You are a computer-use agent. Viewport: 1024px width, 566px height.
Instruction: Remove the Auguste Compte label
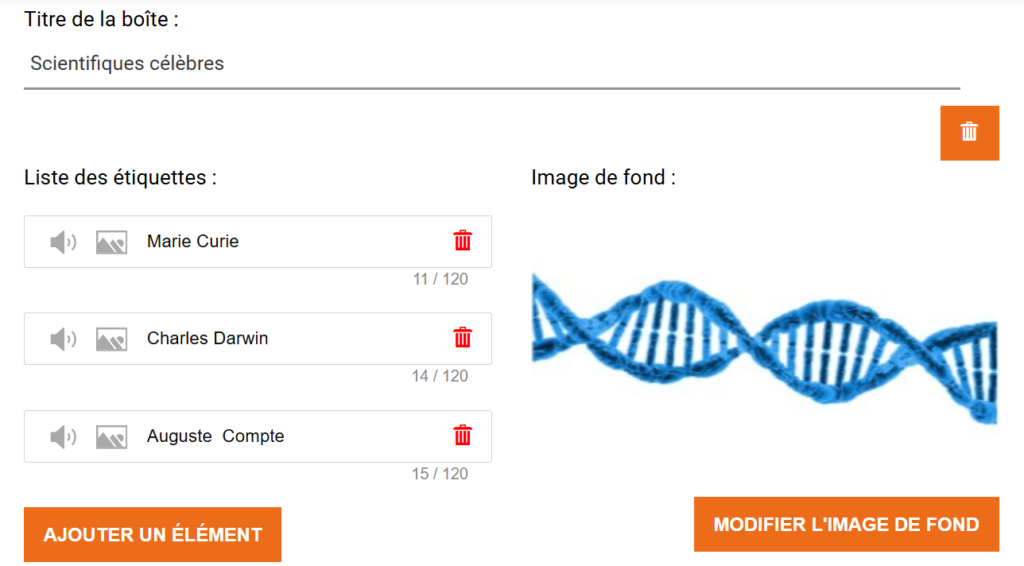pos(463,436)
